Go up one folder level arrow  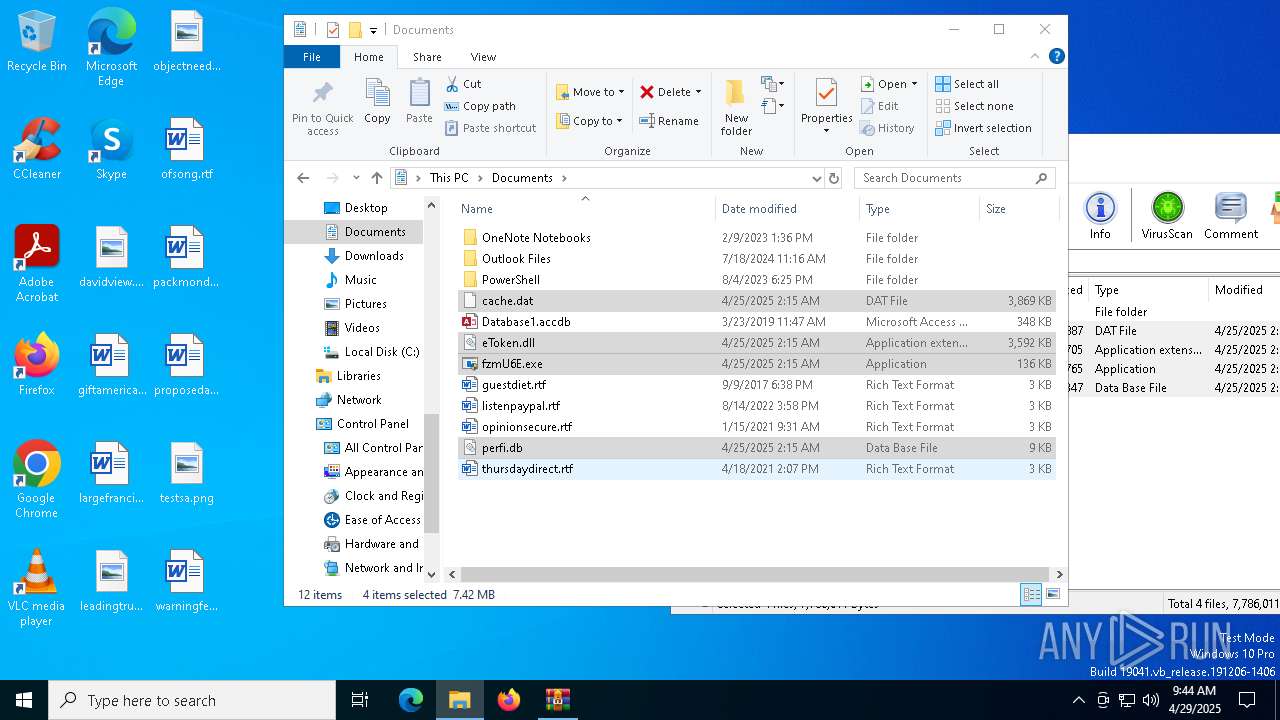[376, 178]
